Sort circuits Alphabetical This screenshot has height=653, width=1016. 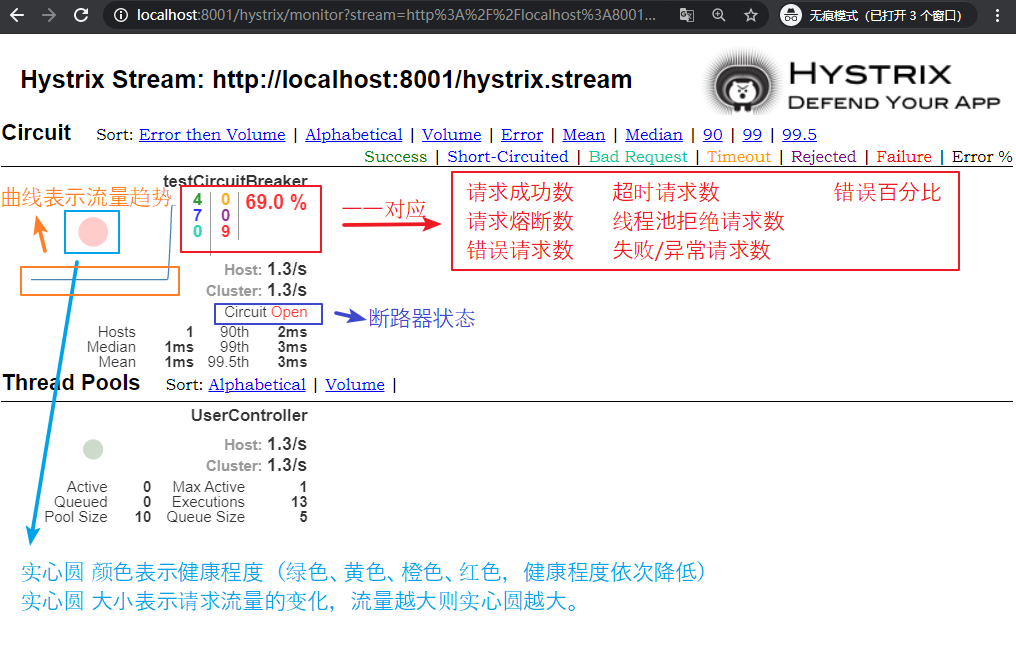tap(354, 135)
